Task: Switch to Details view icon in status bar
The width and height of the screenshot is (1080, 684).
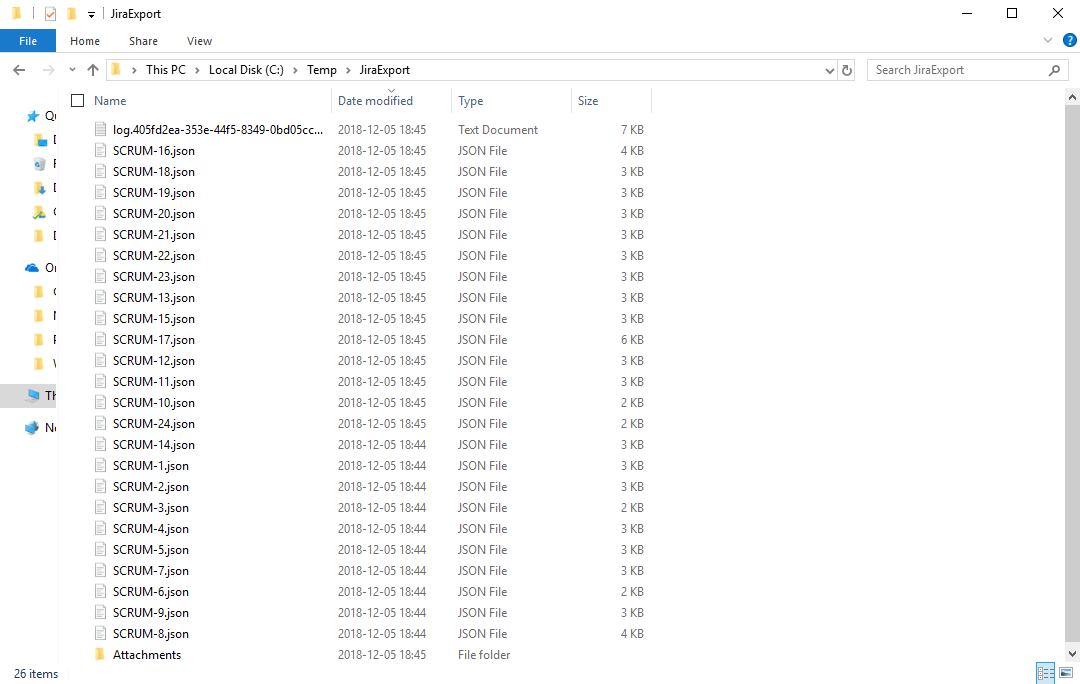Action: [1045, 673]
